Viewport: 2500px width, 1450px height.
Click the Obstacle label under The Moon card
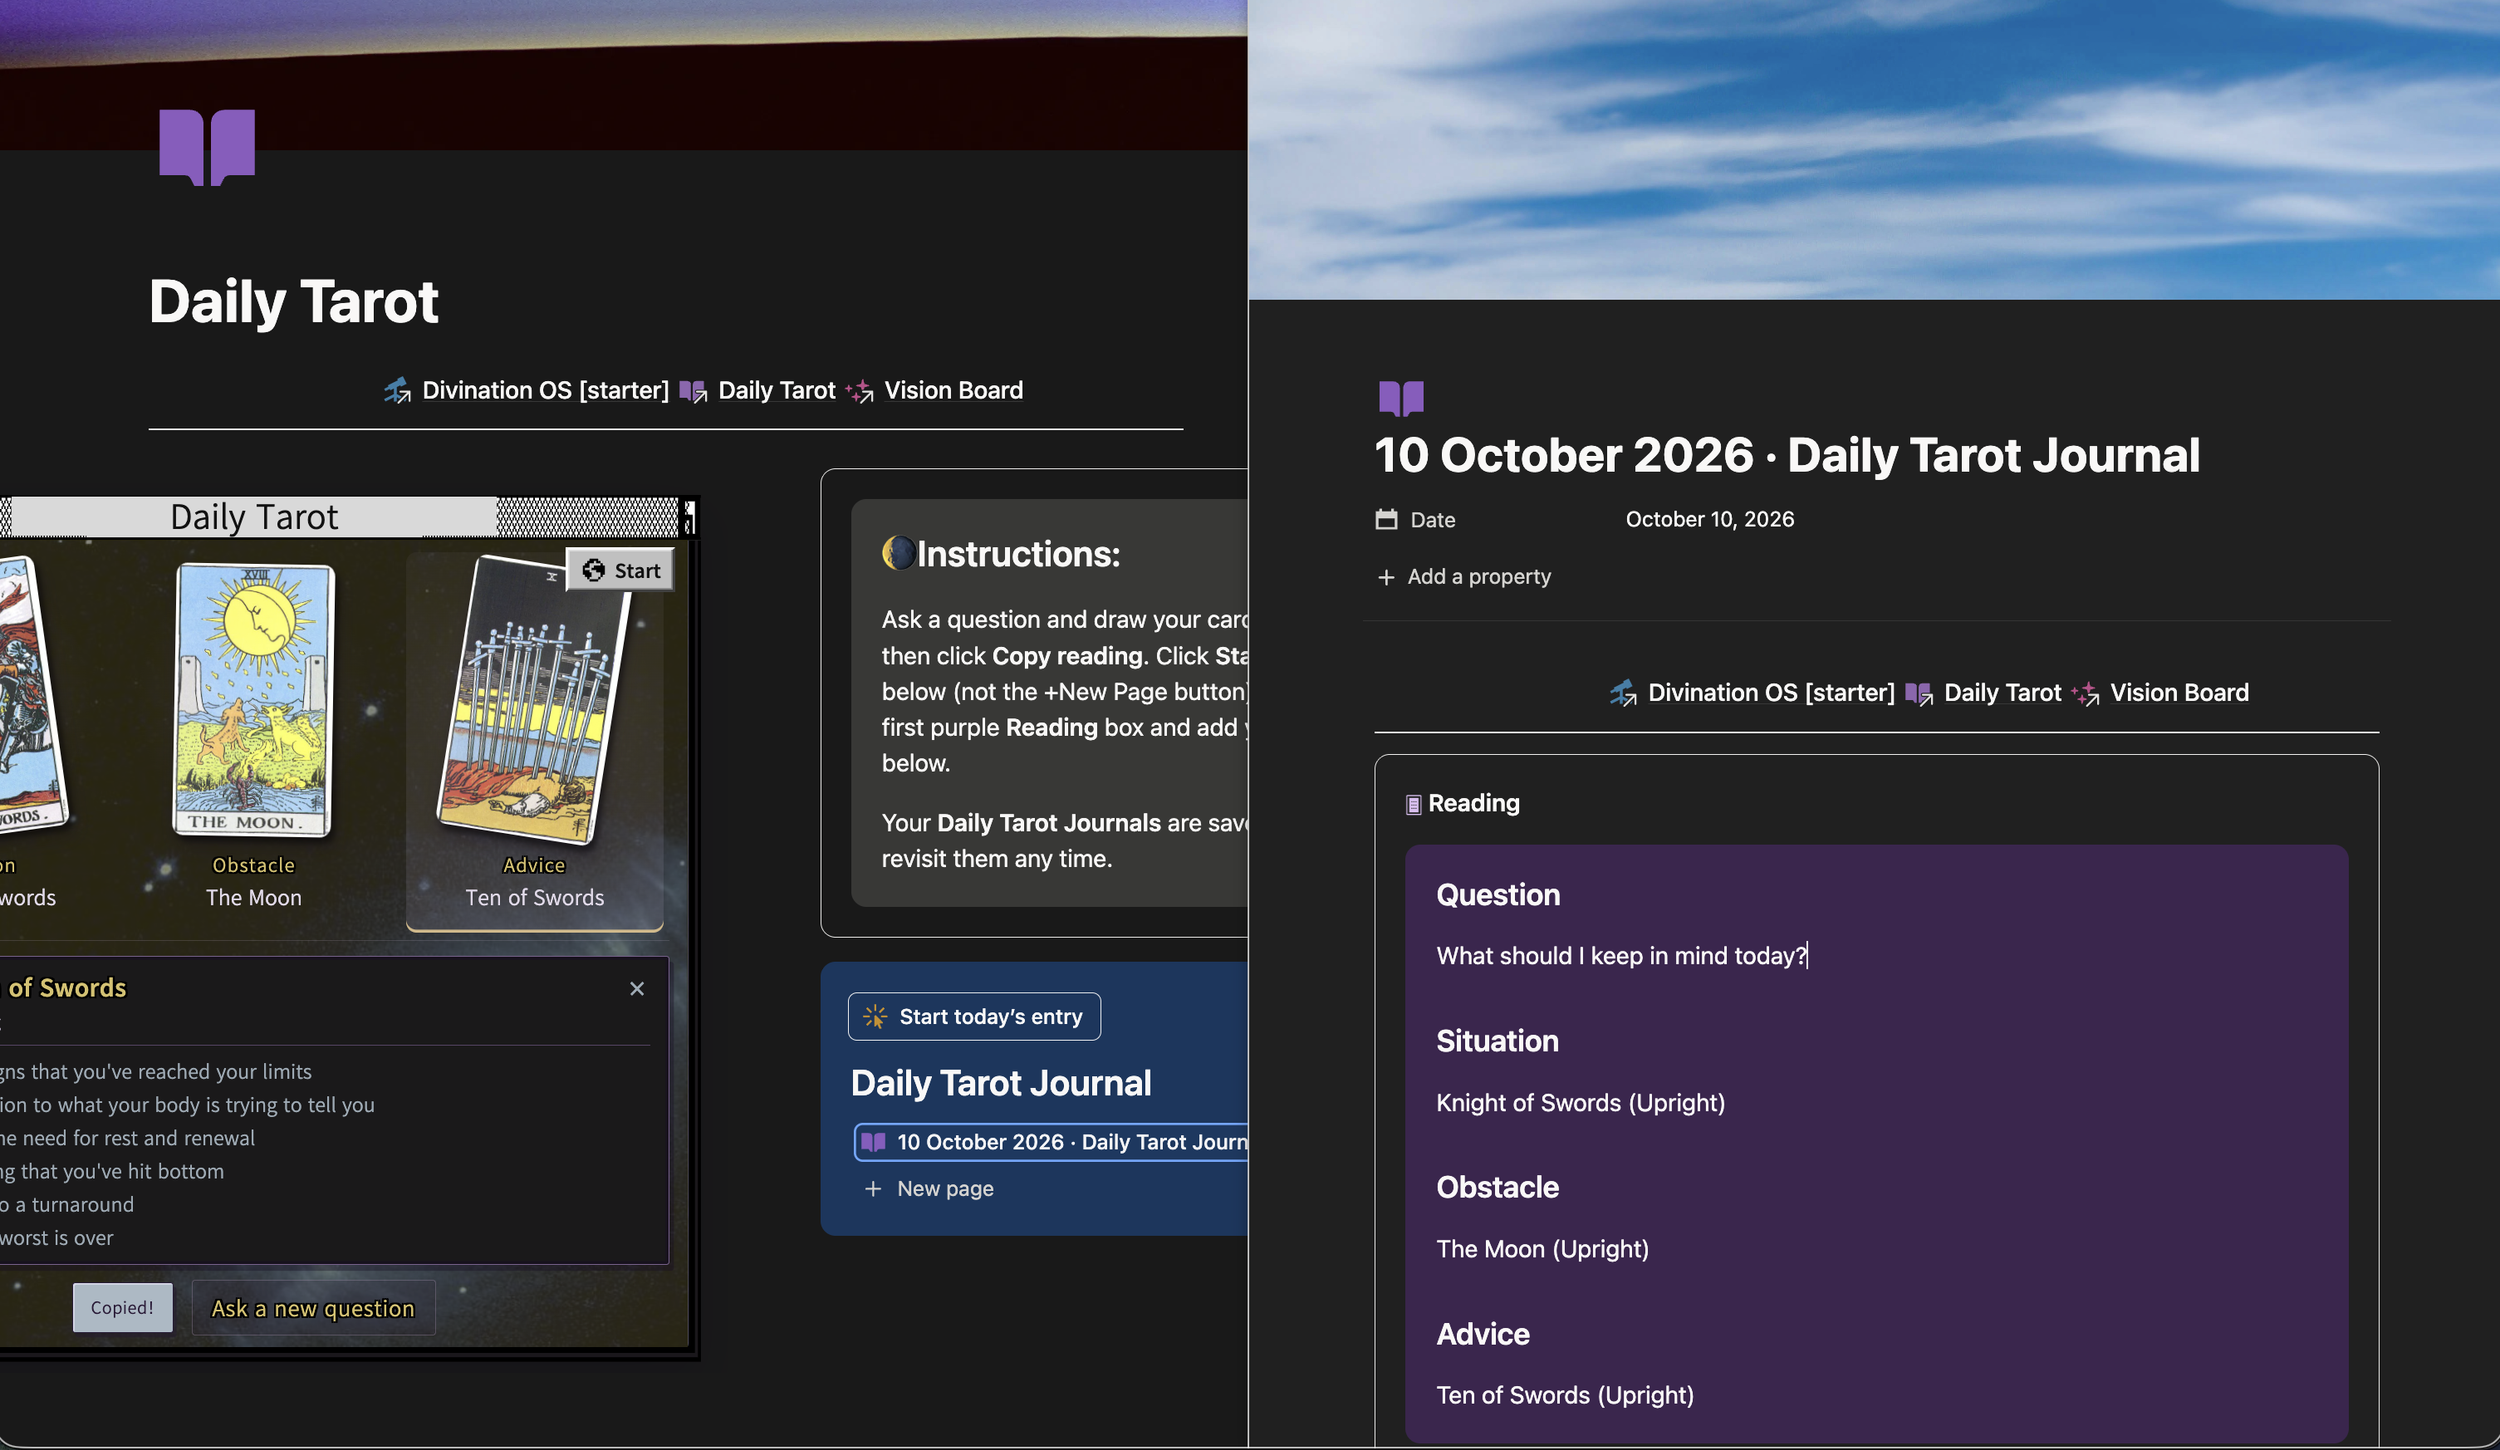254,865
